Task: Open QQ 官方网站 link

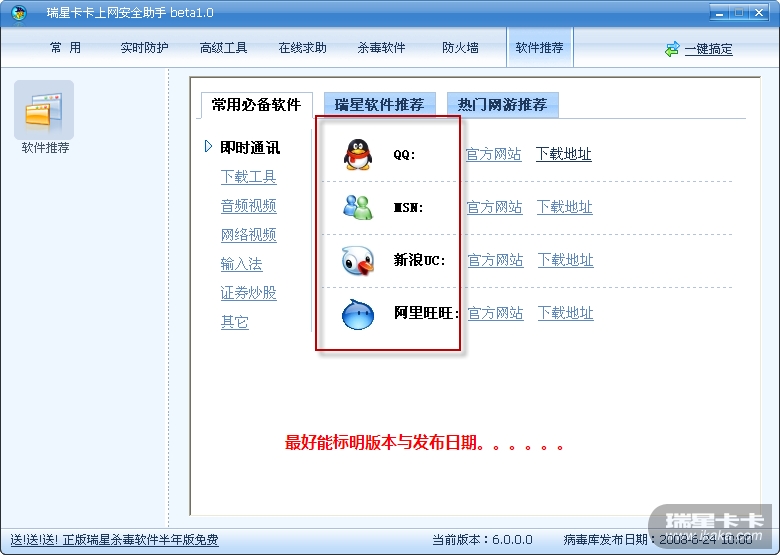Action: pos(493,154)
